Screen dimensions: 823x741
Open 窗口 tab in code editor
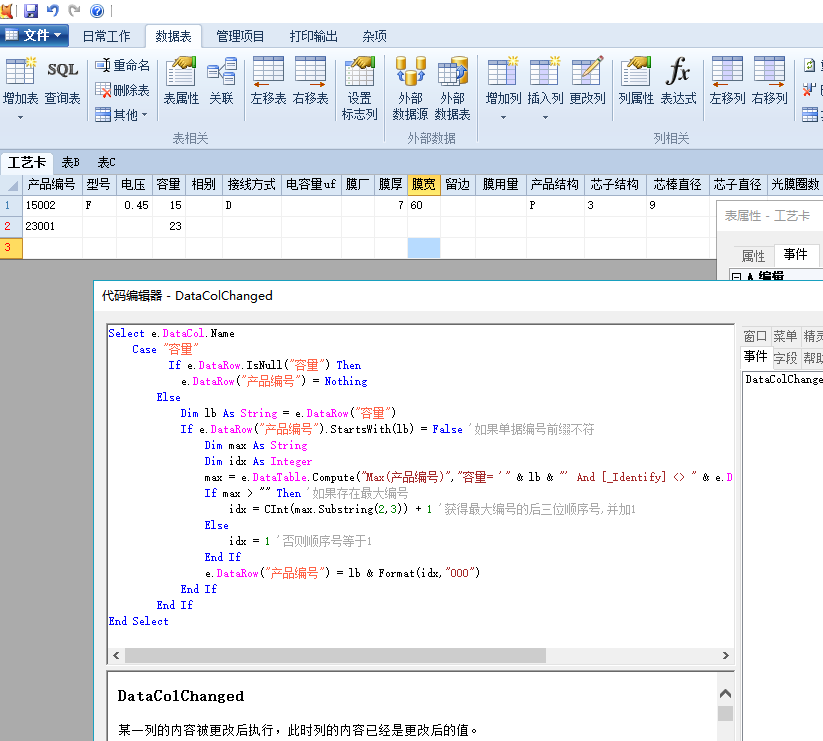tap(756, 336)
